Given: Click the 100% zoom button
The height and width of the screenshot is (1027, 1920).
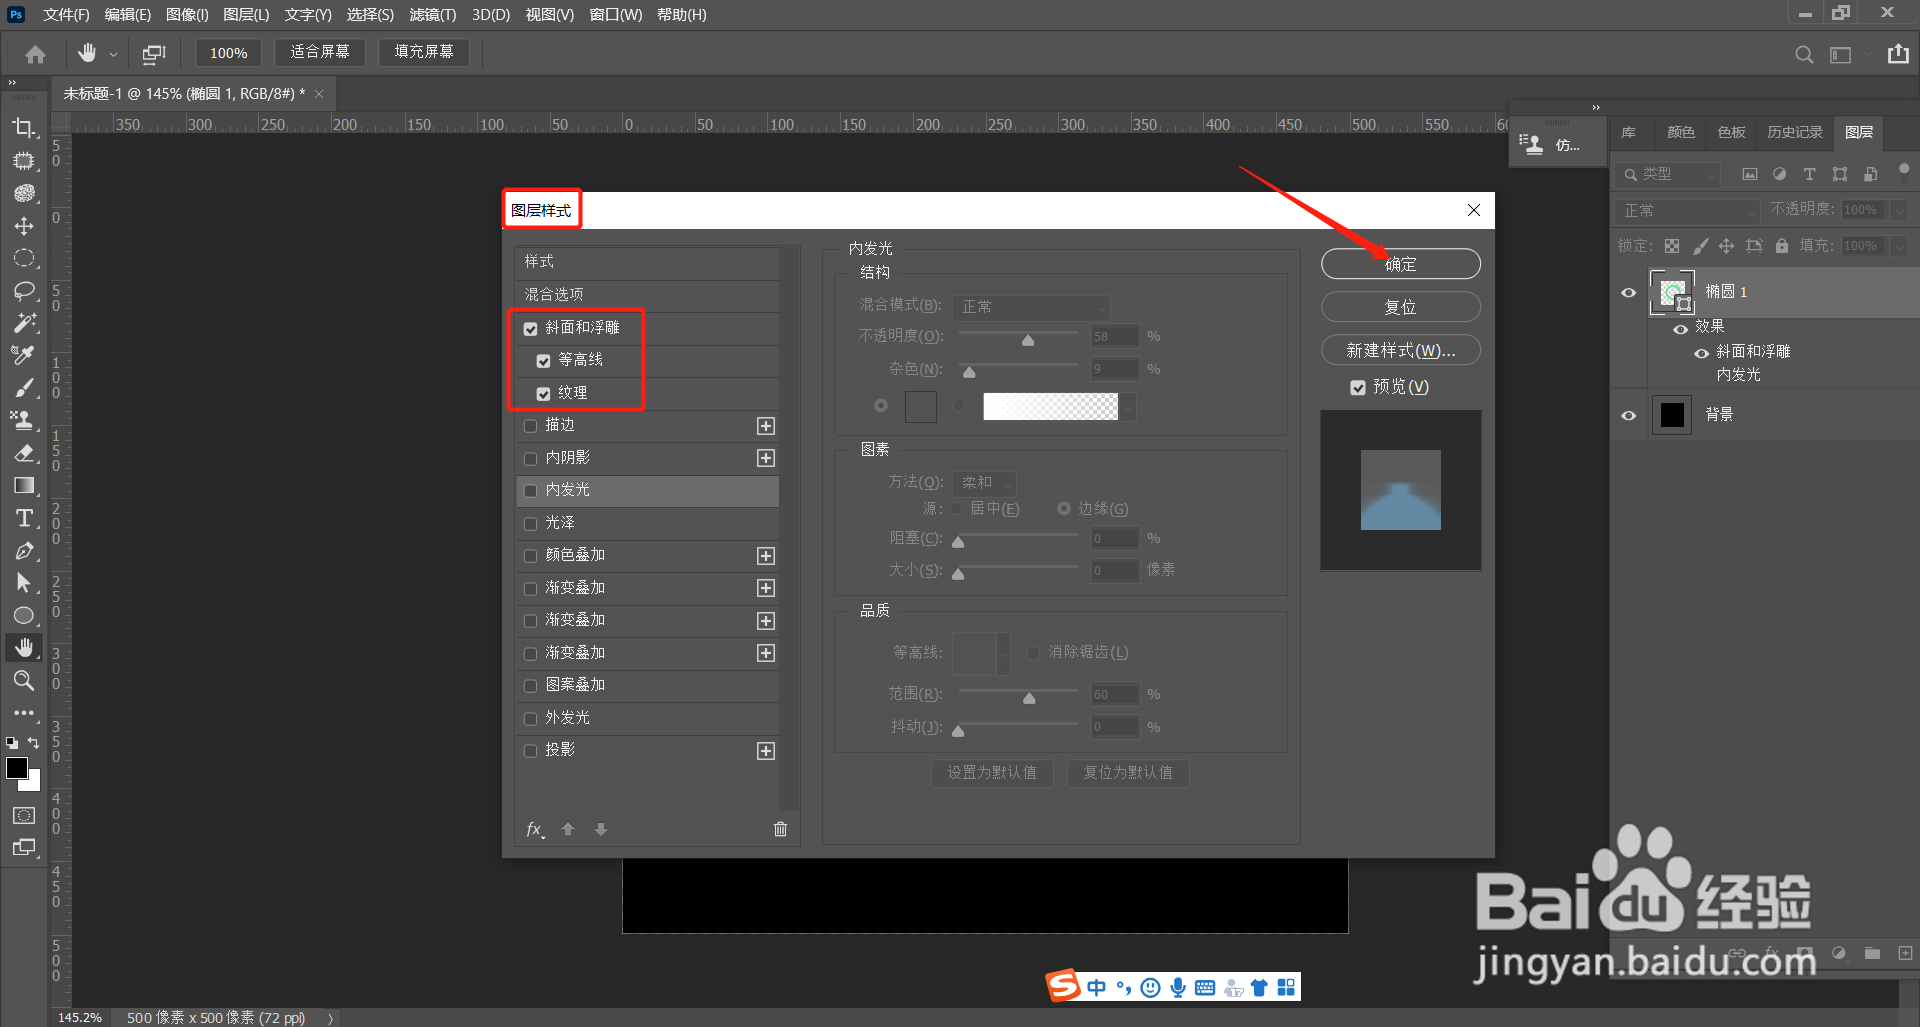Looking at the screenshot, I should tap(228, 53).
